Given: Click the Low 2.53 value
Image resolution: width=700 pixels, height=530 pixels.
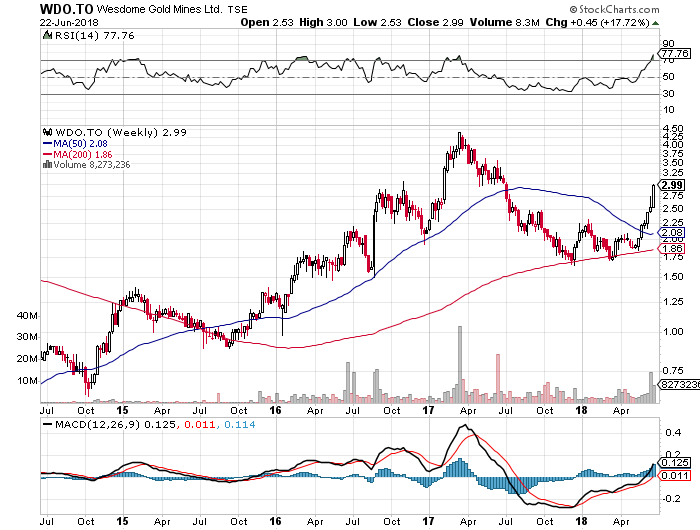Looking at the screenshot, I should (x=377, y=22).
